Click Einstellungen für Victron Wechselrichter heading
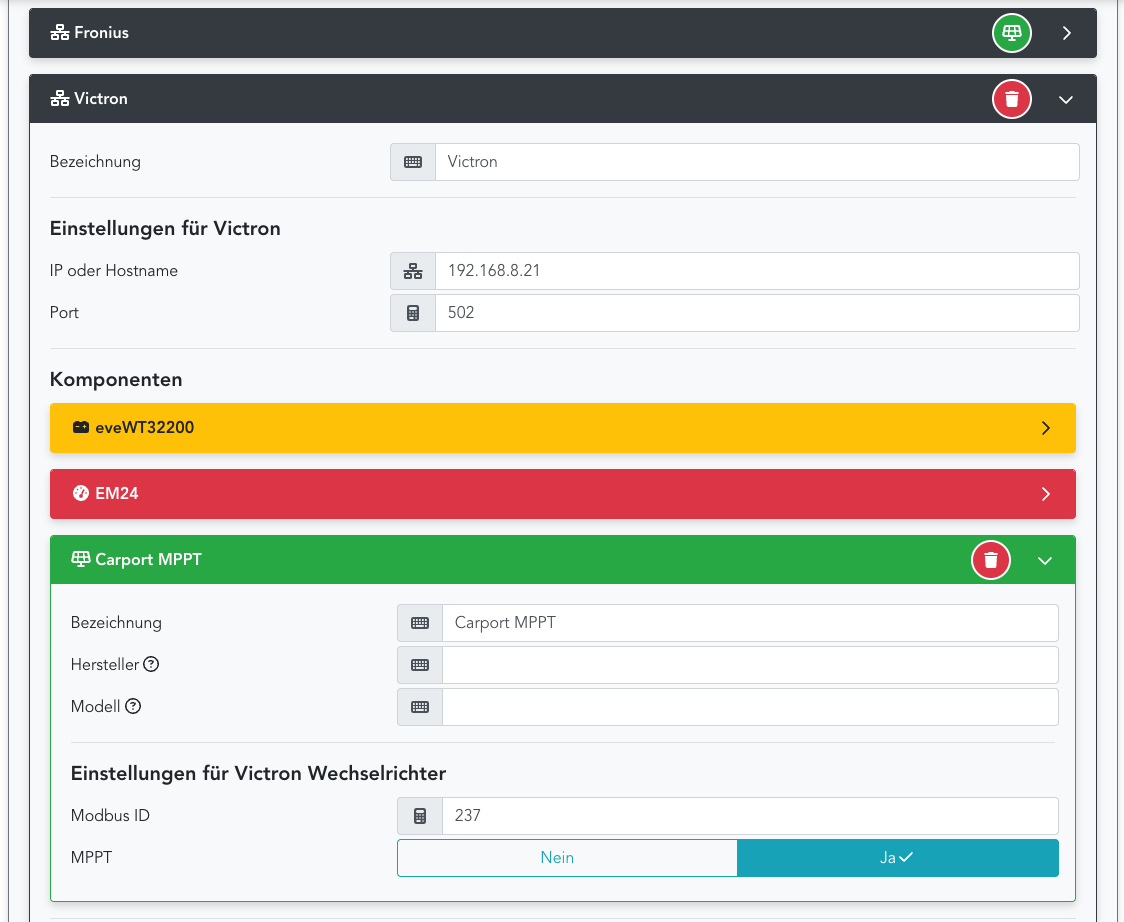 coord(258,774)
